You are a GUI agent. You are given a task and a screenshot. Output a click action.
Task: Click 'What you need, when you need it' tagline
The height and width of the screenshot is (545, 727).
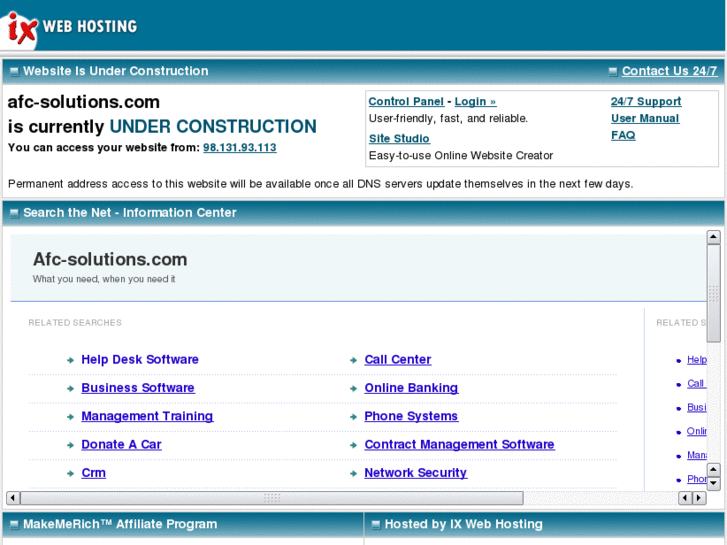coord(104,279)
